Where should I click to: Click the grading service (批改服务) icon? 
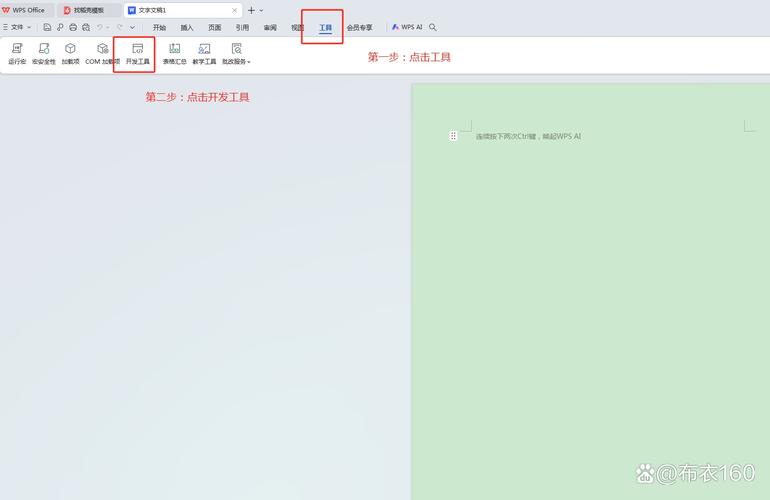pyautogui.click(x=236, y=49)
